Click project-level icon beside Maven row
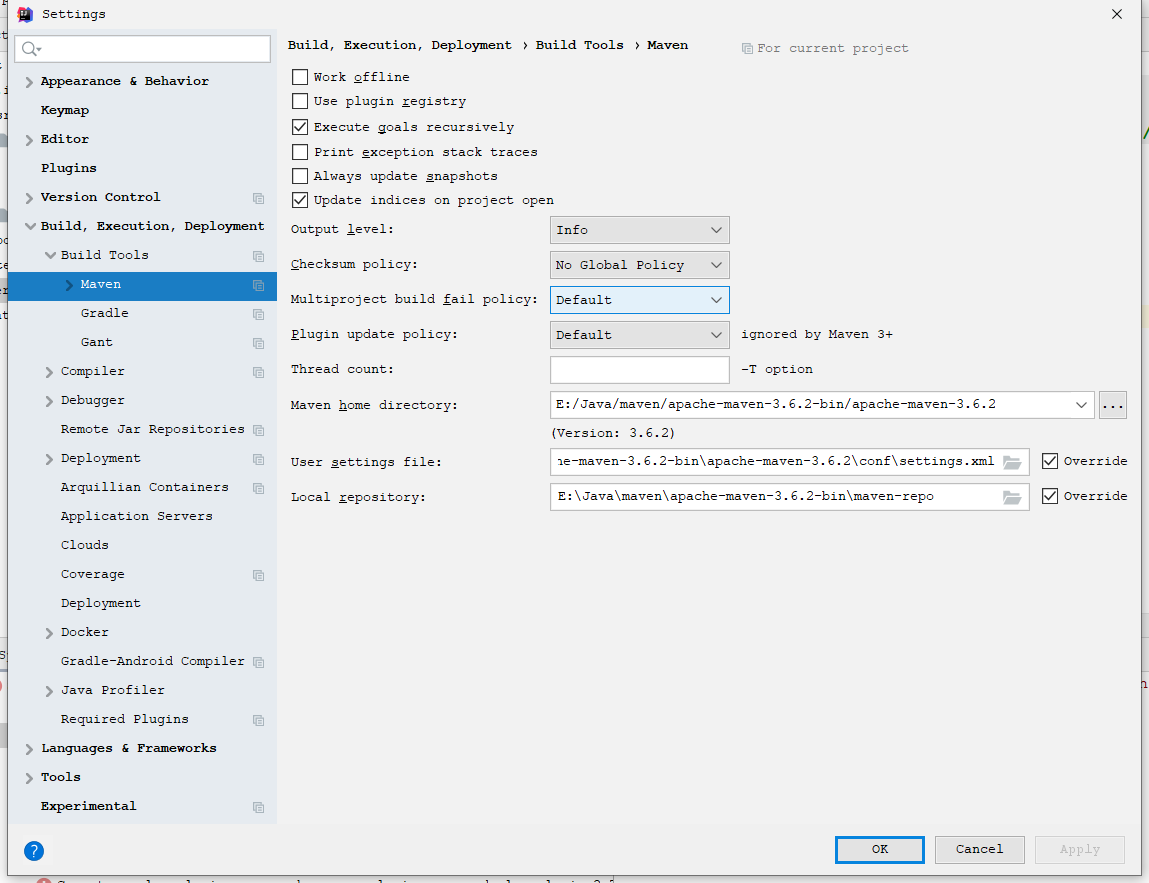The image size is (1149, 883). (259, 285)
